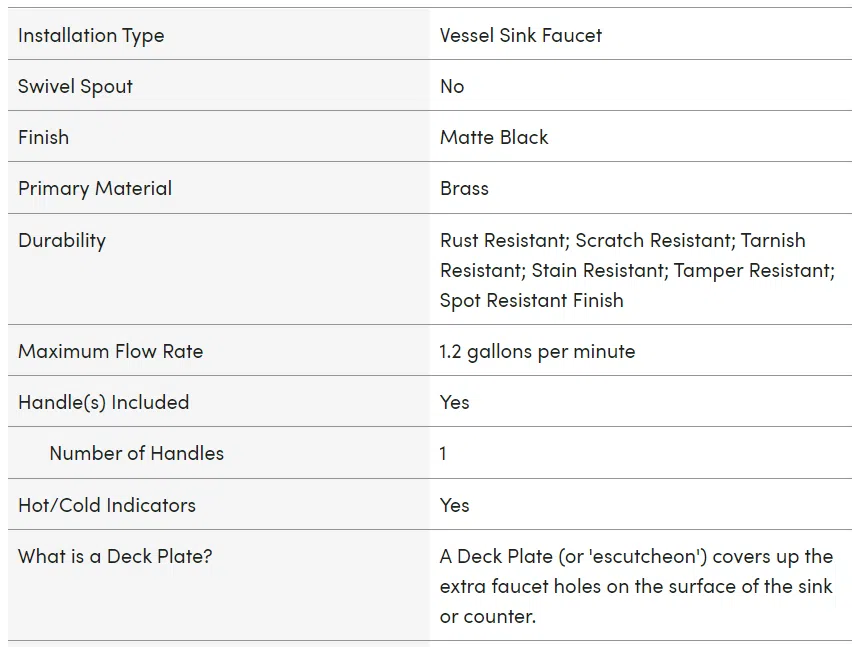Image resolution: width=857 pixels, height=647 pixels.
Task: Select the Vessel Sink Faucet value
Action: point(520,36)
